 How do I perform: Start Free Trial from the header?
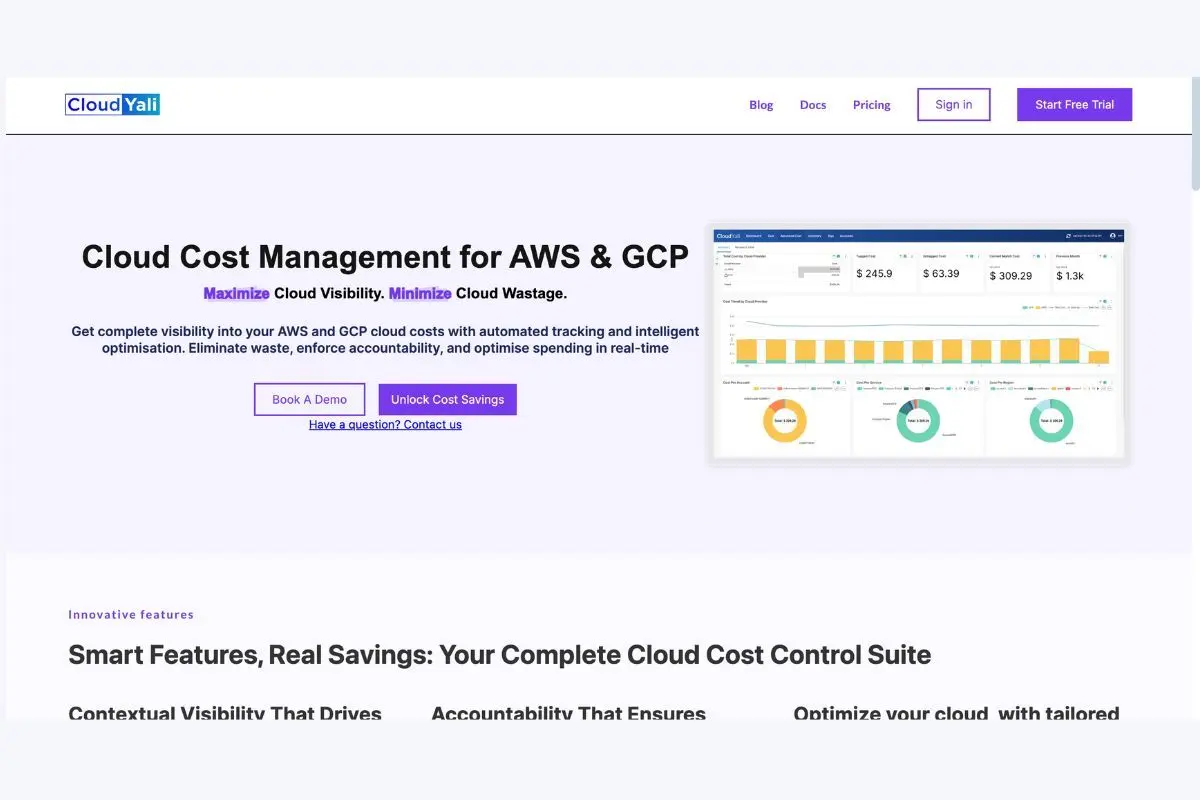pos(1075,104)
